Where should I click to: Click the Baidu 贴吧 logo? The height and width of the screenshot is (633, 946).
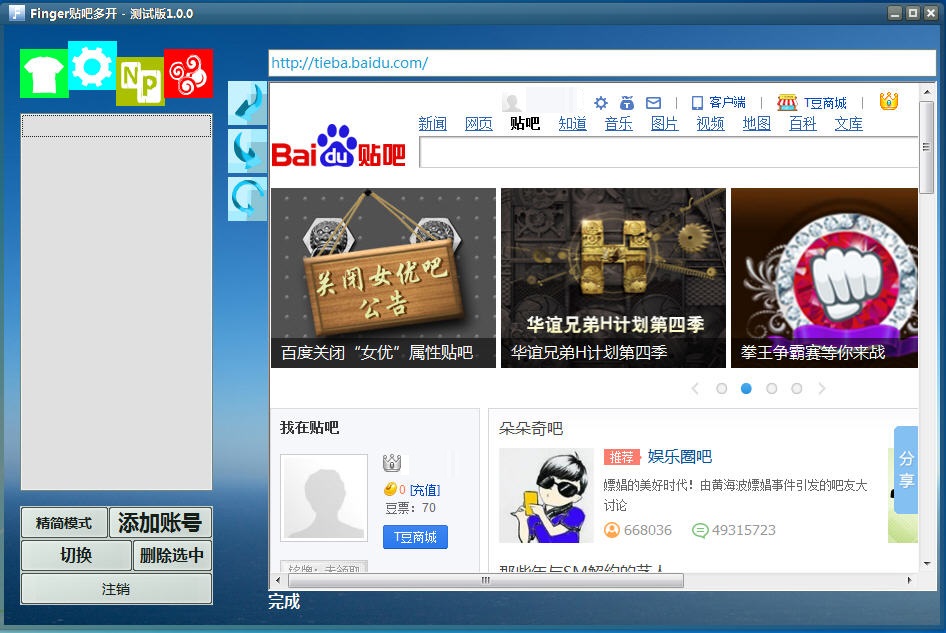coord(338,147)
